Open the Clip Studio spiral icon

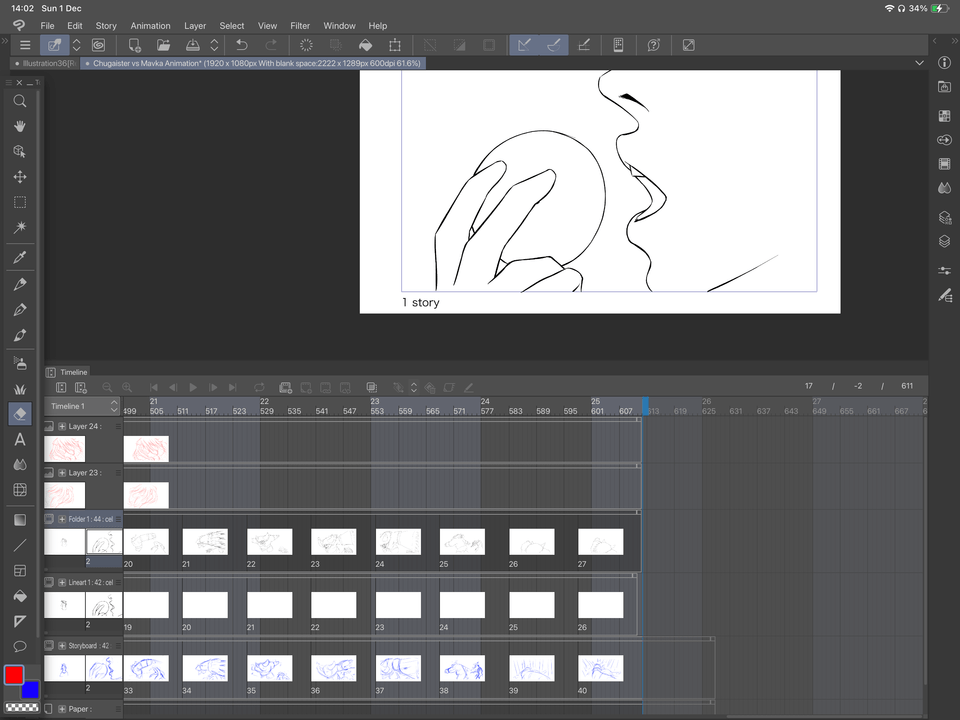(98, 45)
